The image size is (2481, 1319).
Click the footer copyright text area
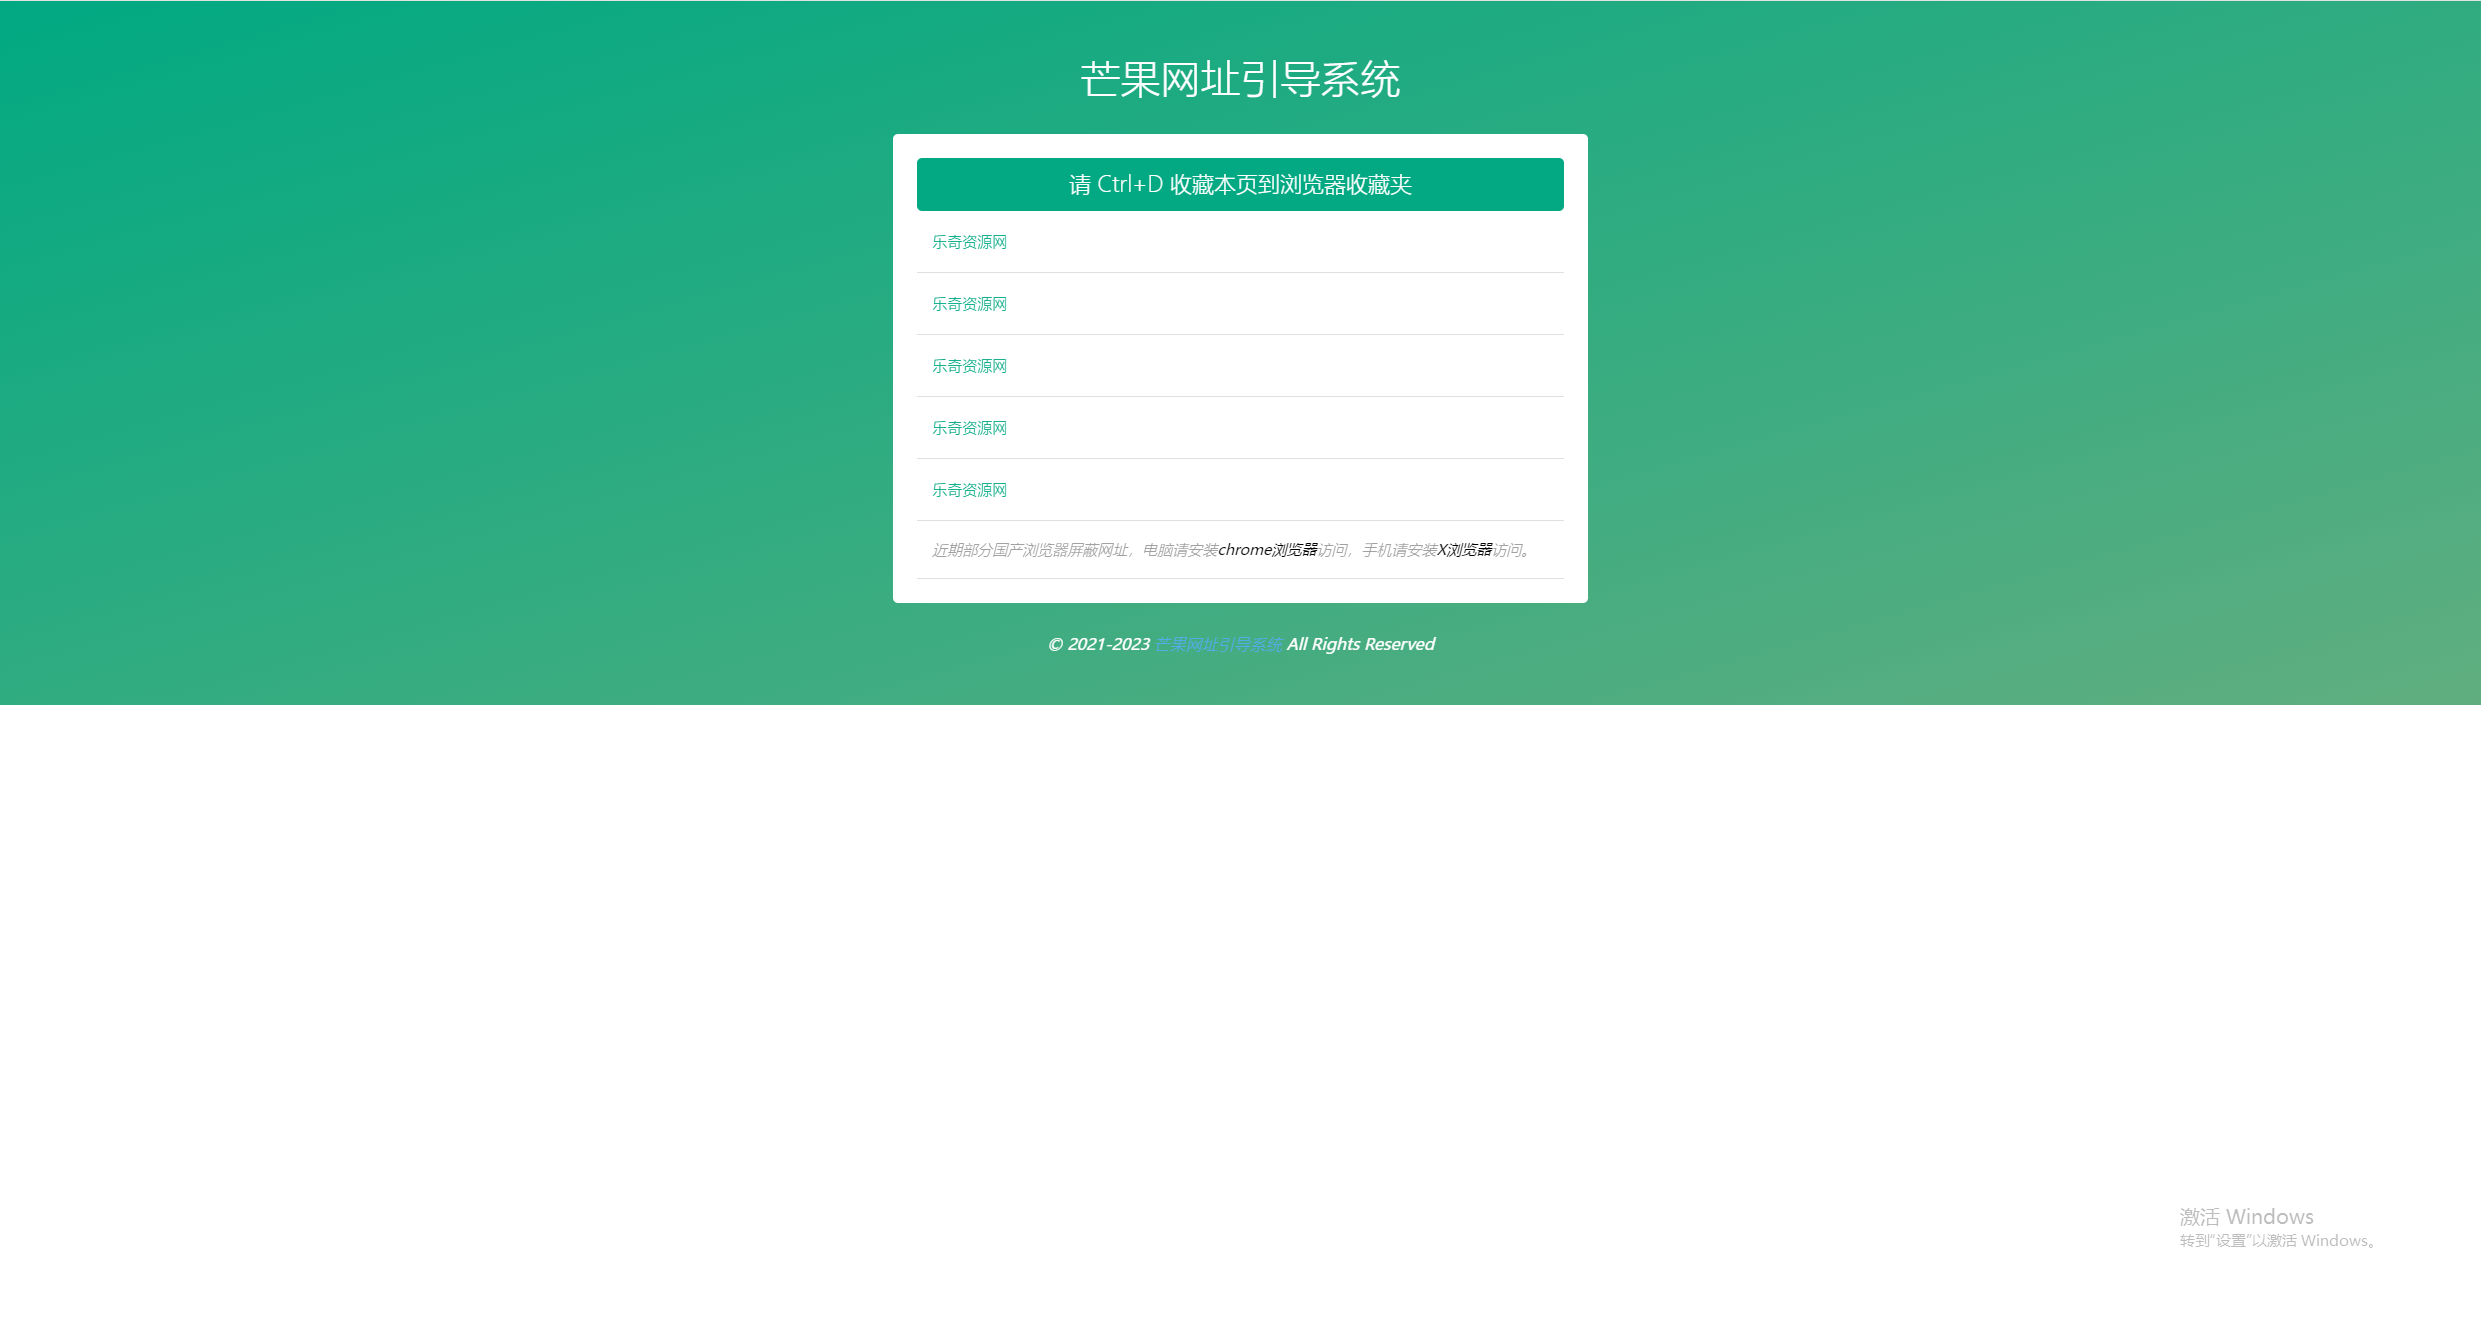(1240, 643)
